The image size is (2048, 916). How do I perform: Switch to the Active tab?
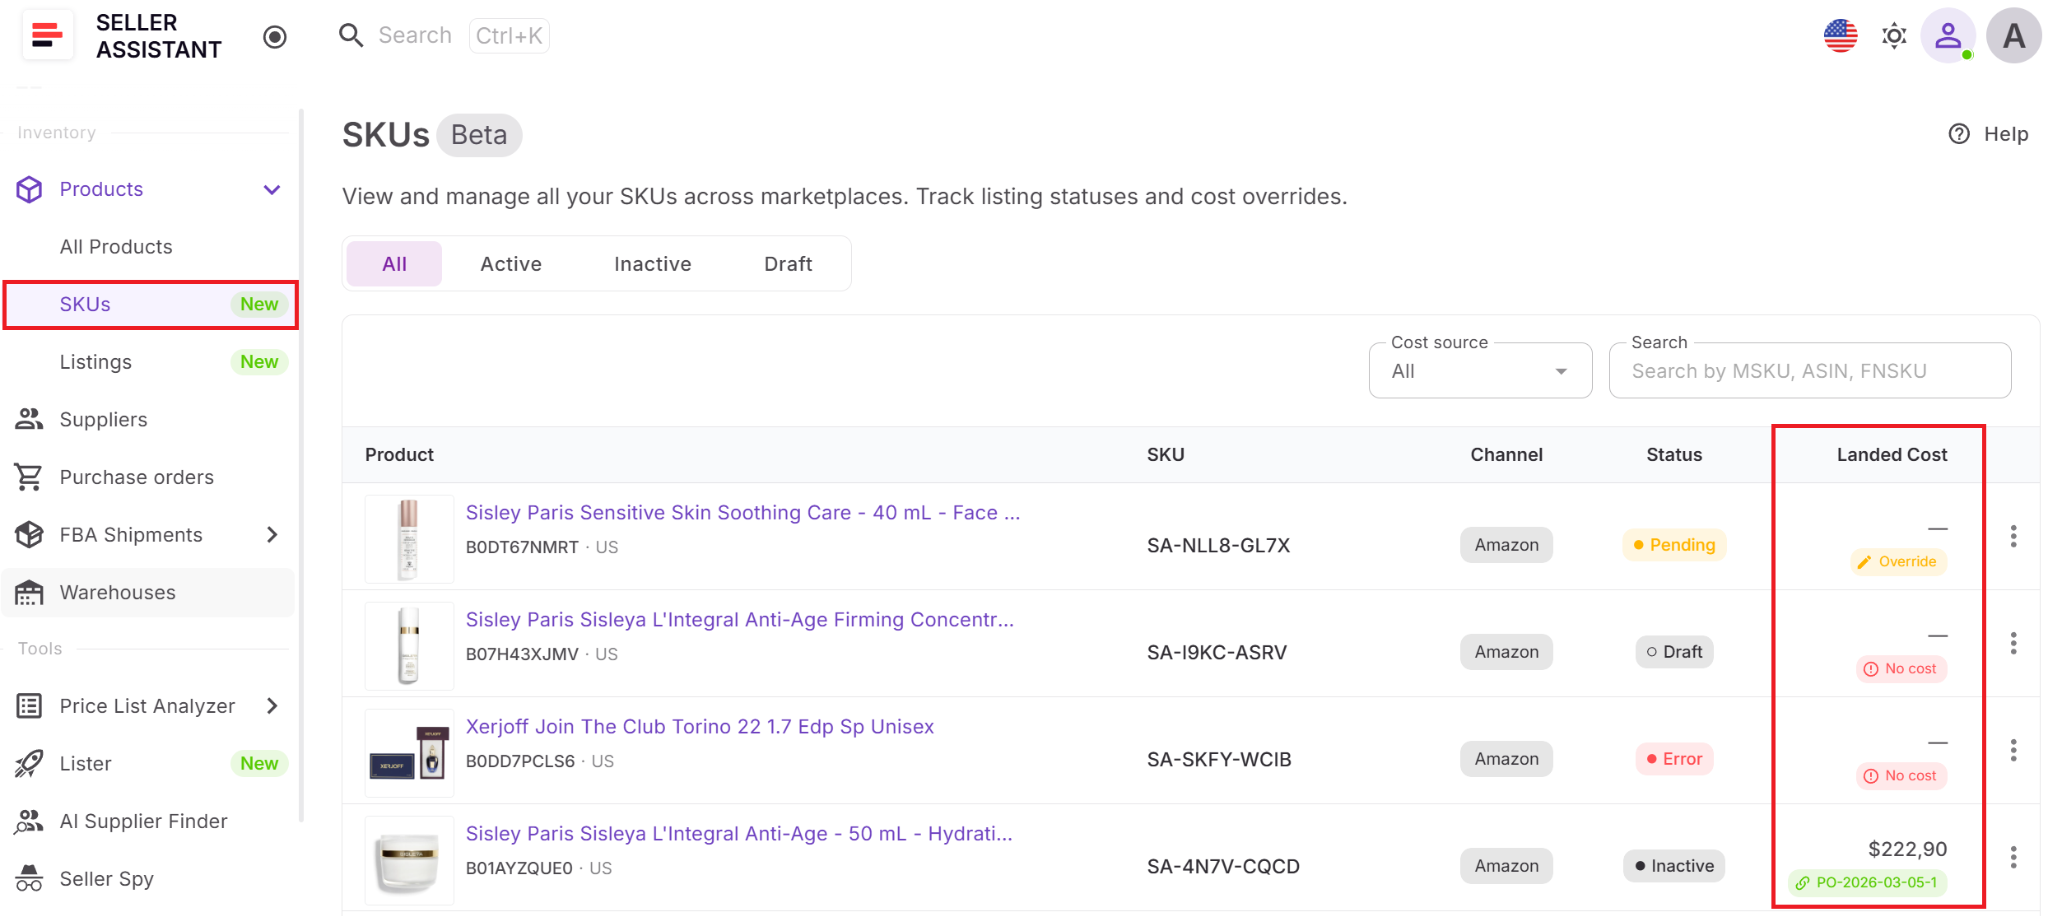click(x=511, y=264)
